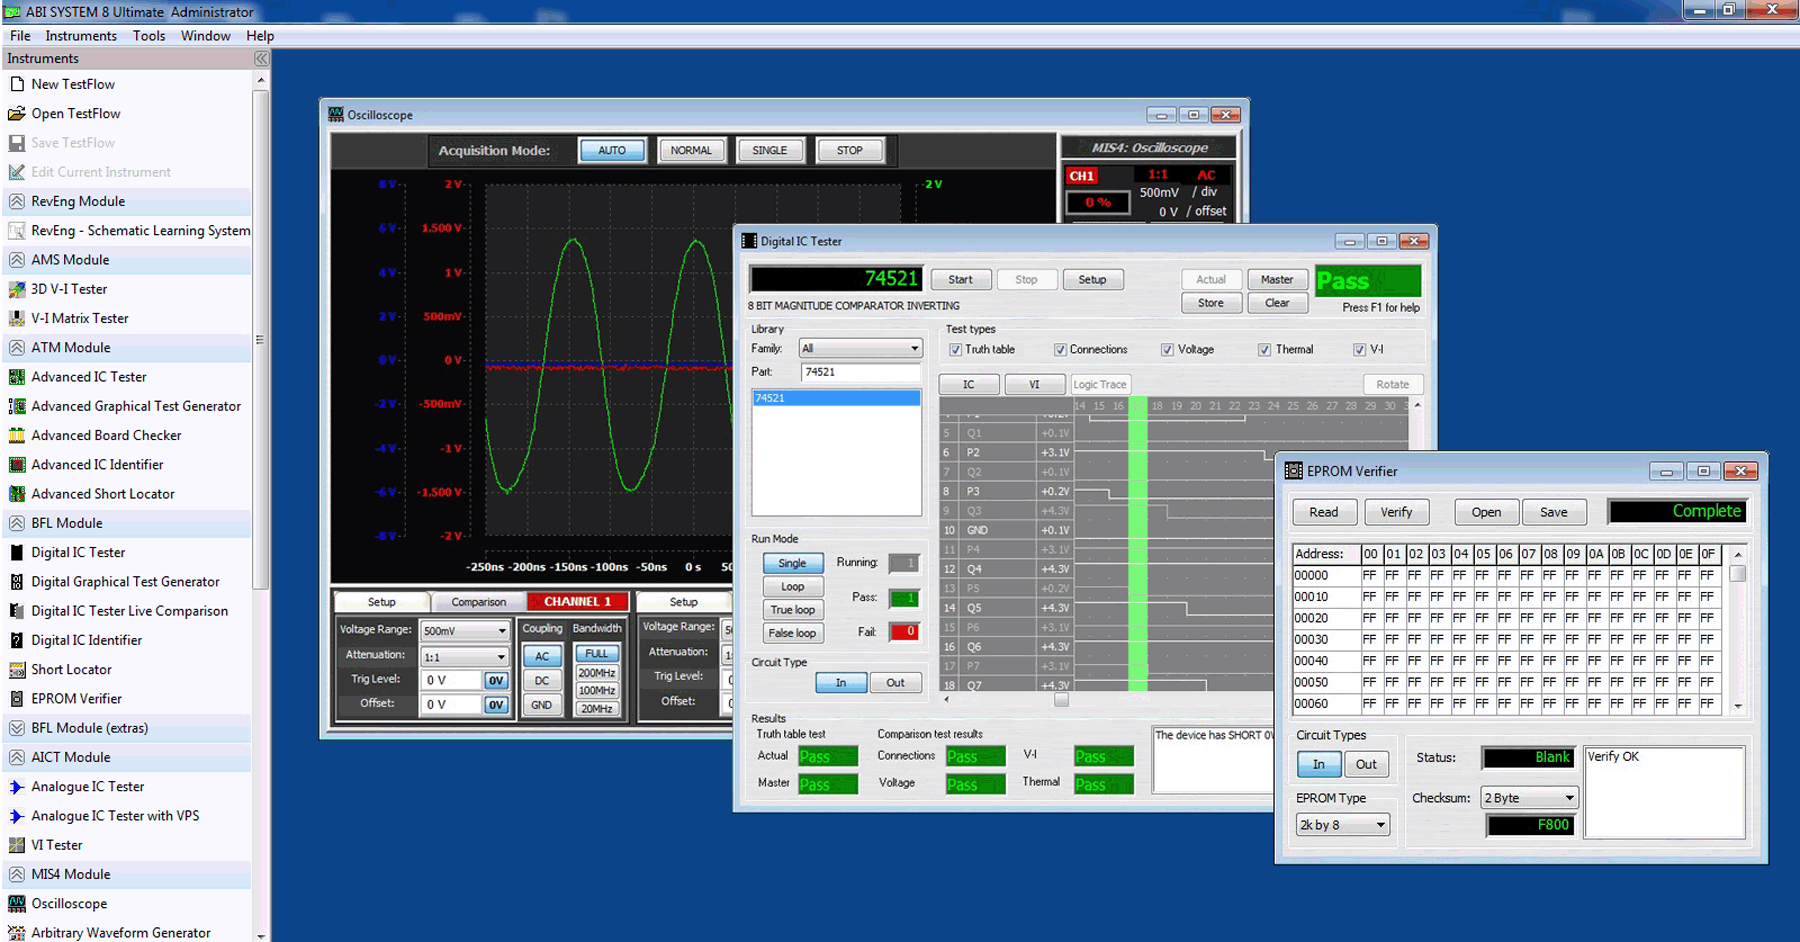The image size is (1800, 942).
Task: Toggle the Truth table checkbox
Action: pyautogui.click(x=956, y=350)
